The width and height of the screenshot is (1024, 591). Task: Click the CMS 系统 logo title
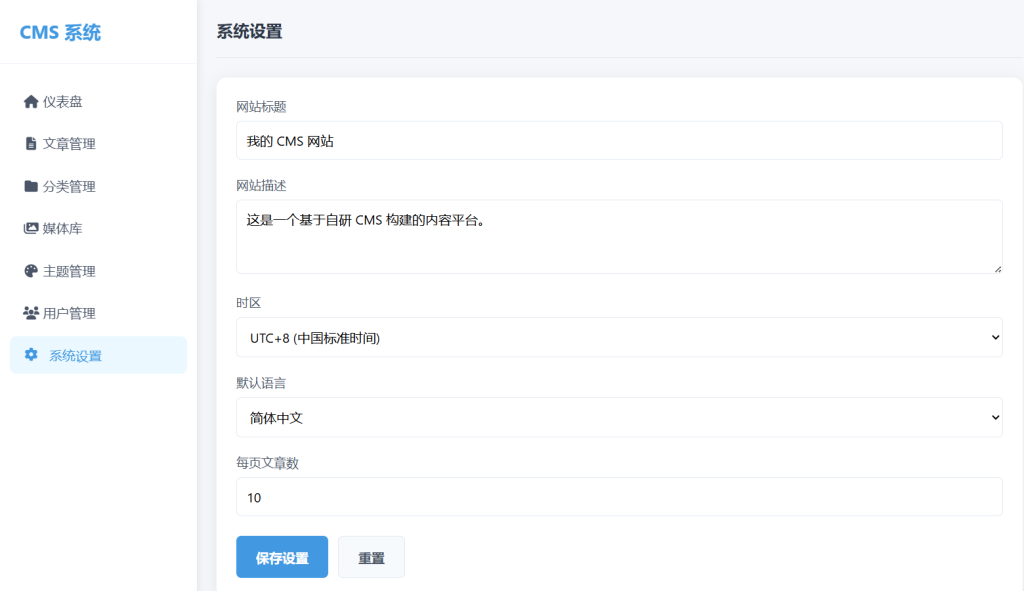(x=60, y=33)
